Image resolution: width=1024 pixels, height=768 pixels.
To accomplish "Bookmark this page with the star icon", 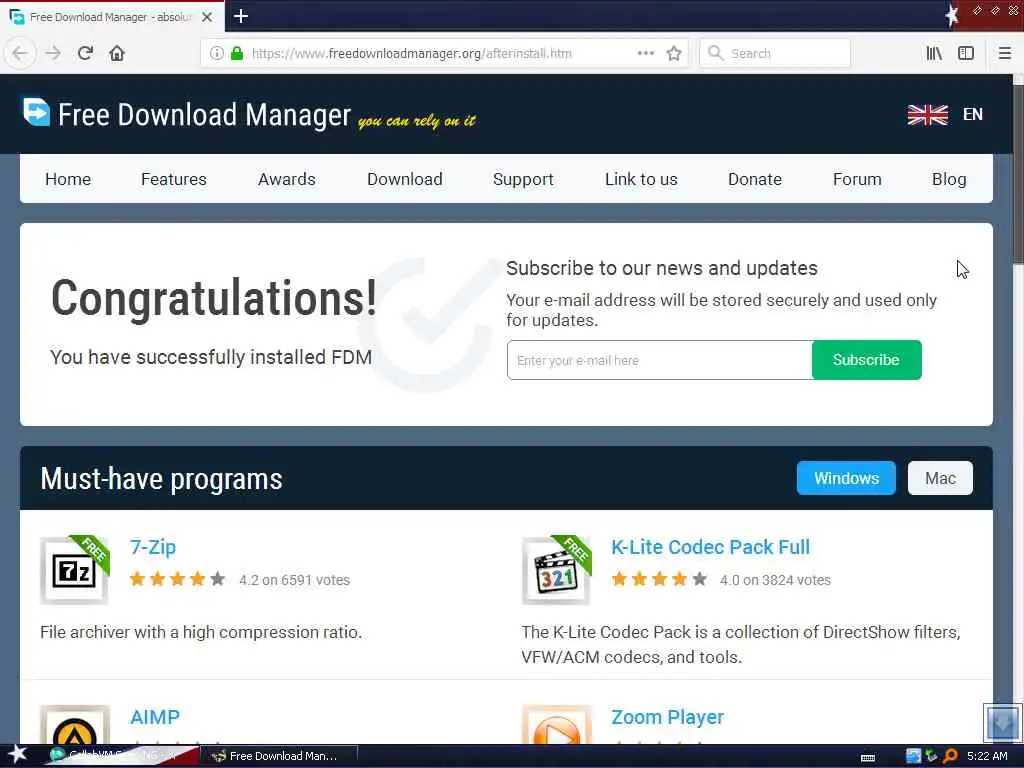I will pos(674,53).
